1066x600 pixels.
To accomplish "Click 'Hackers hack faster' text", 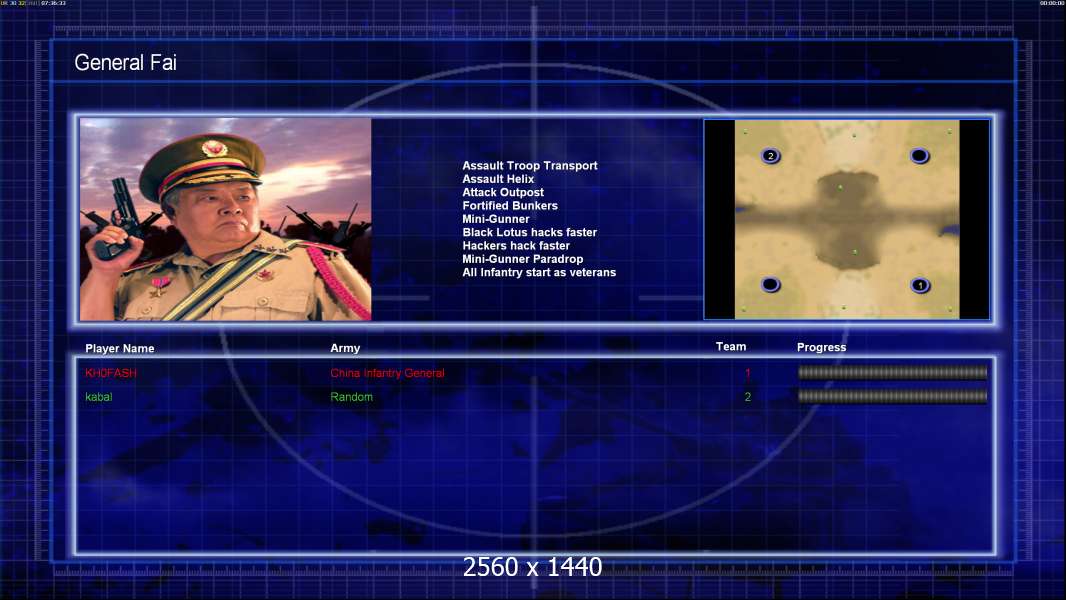I will pyautogui.click(x=516, y=245).
